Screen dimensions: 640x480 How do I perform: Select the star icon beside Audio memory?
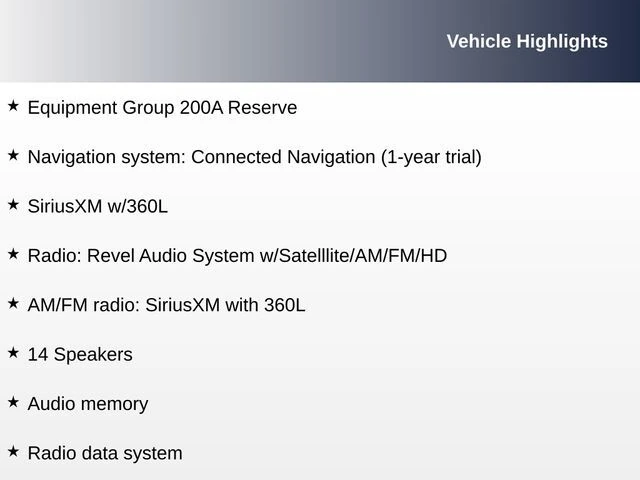[x=13, y=402]
